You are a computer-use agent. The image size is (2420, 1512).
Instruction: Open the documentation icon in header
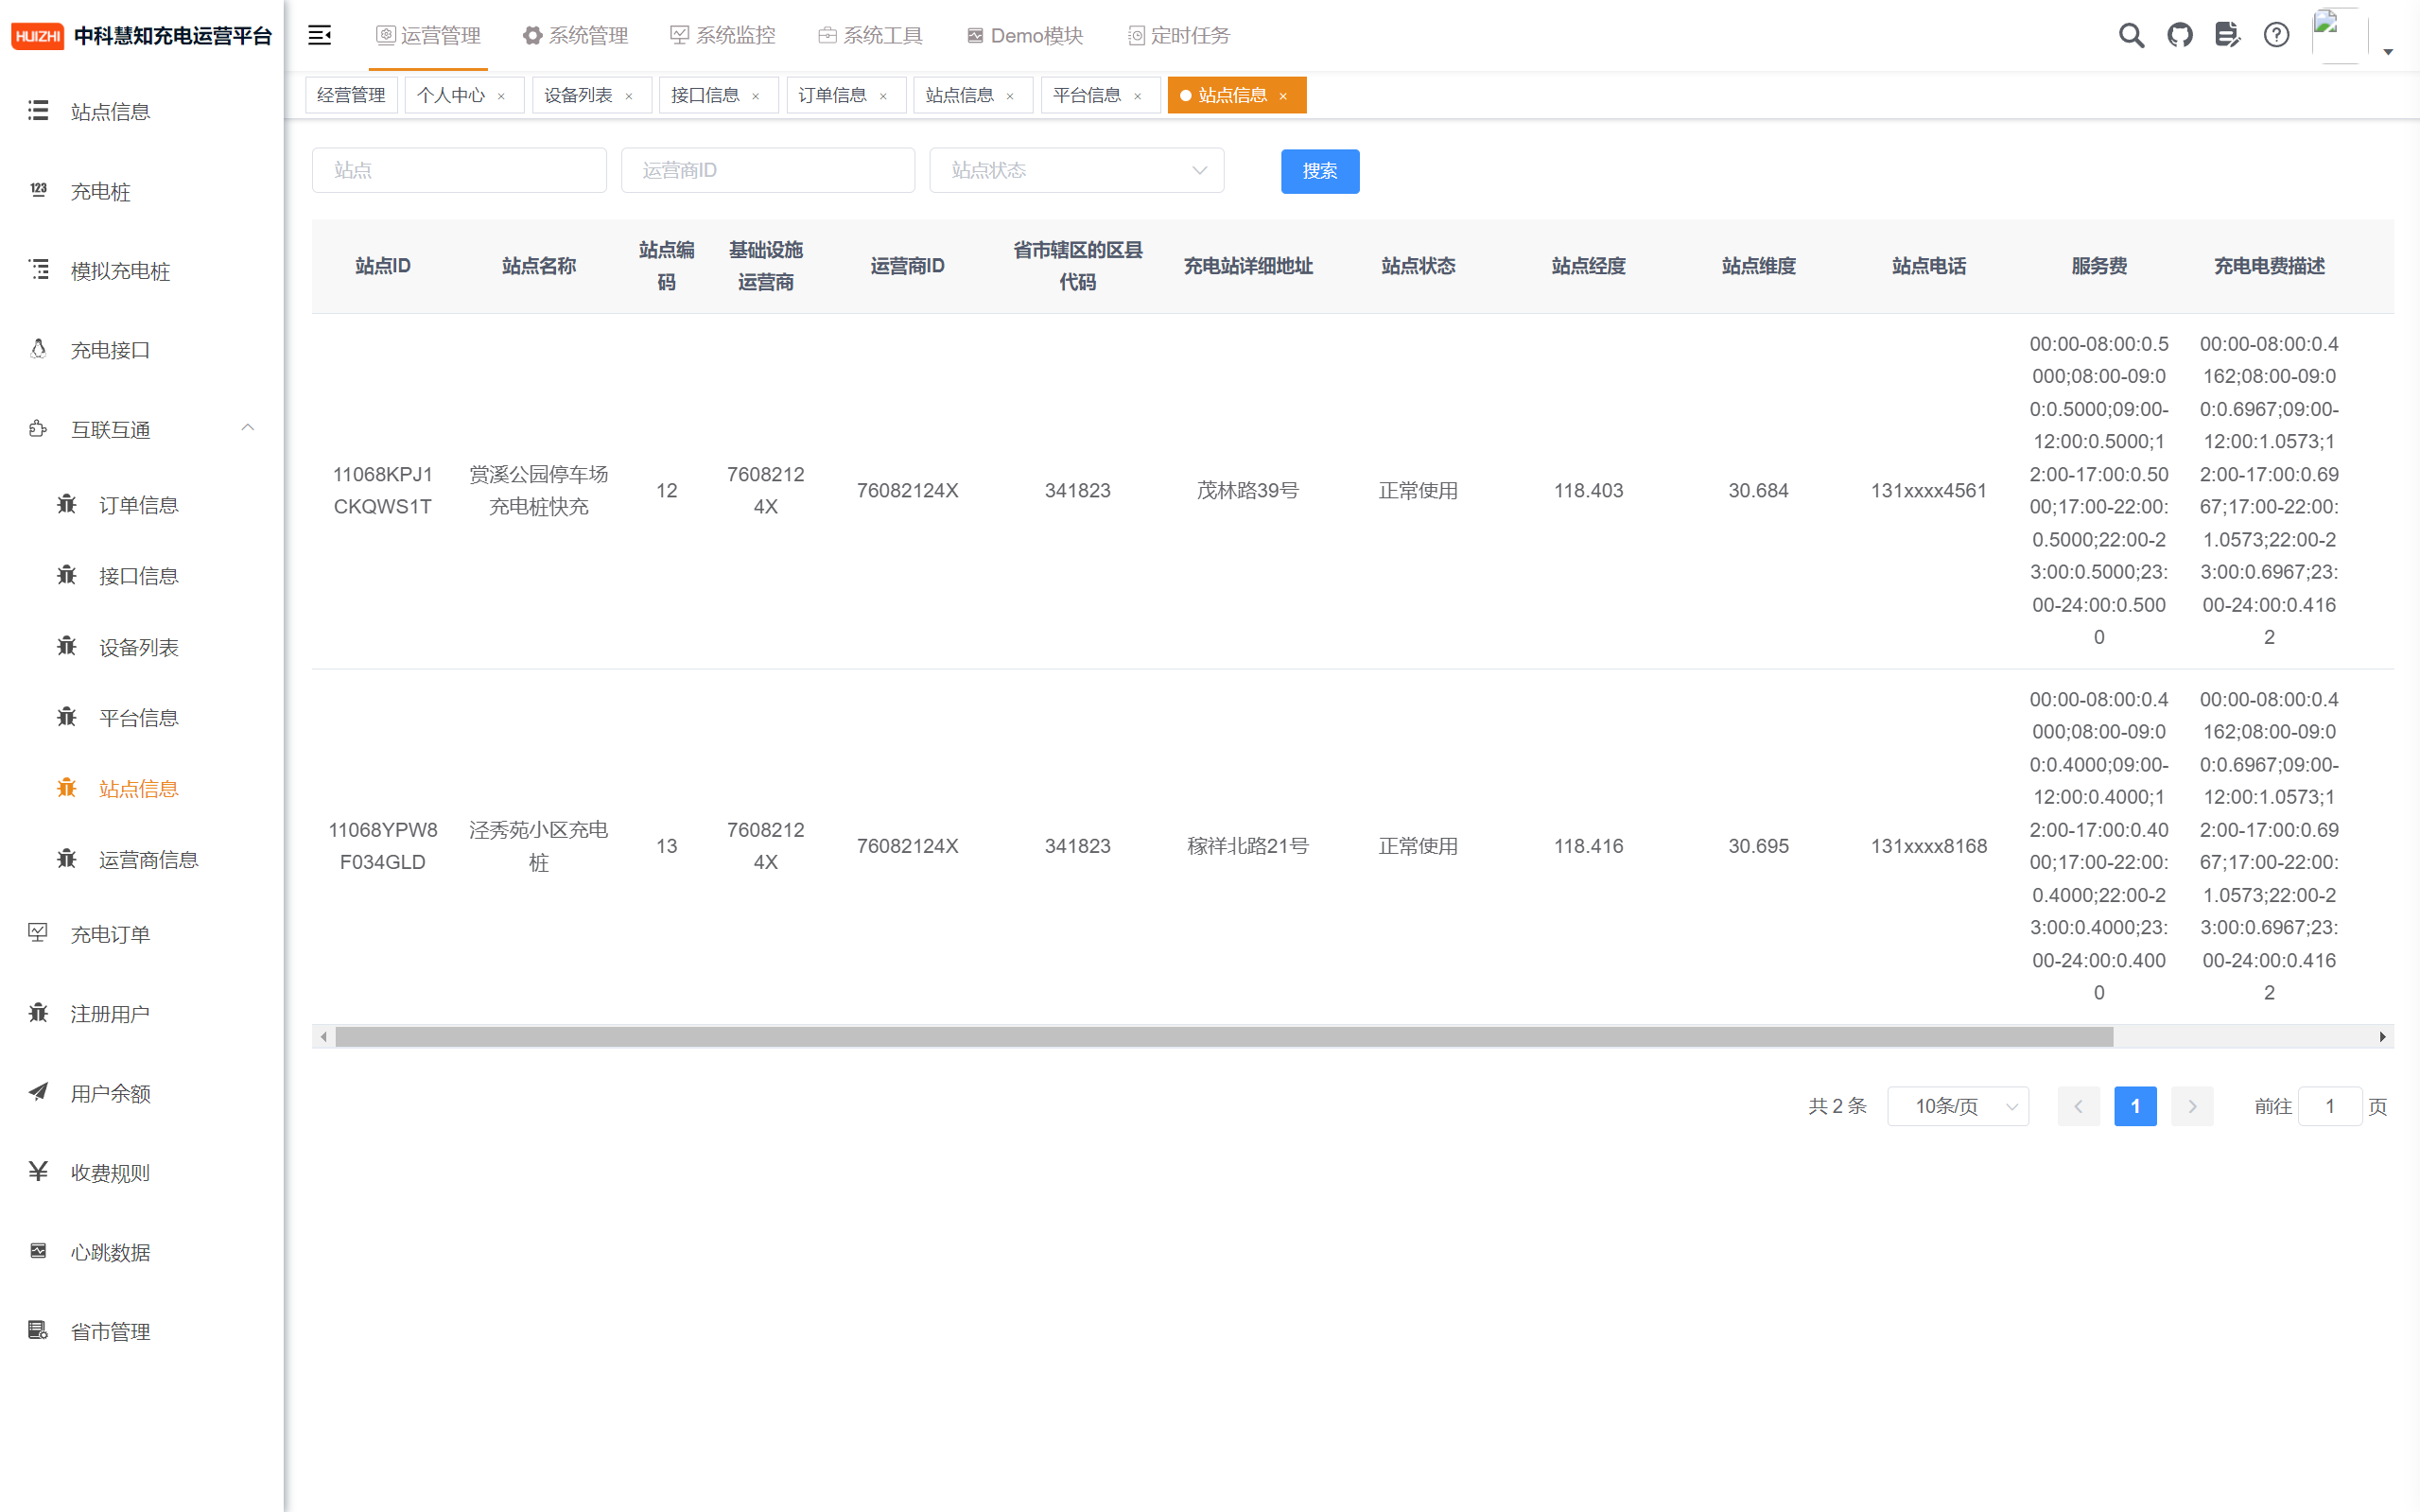coord(2227,35)
